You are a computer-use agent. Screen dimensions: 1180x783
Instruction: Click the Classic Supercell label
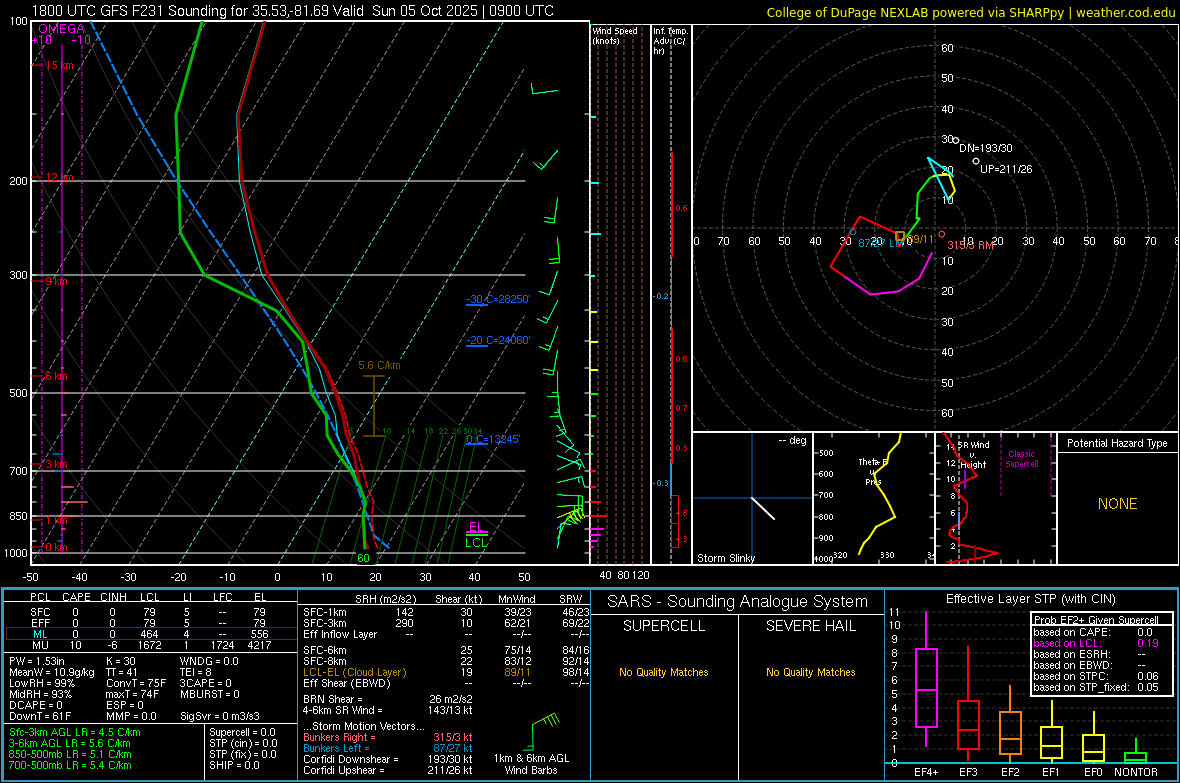click(x=1021, y=459)
